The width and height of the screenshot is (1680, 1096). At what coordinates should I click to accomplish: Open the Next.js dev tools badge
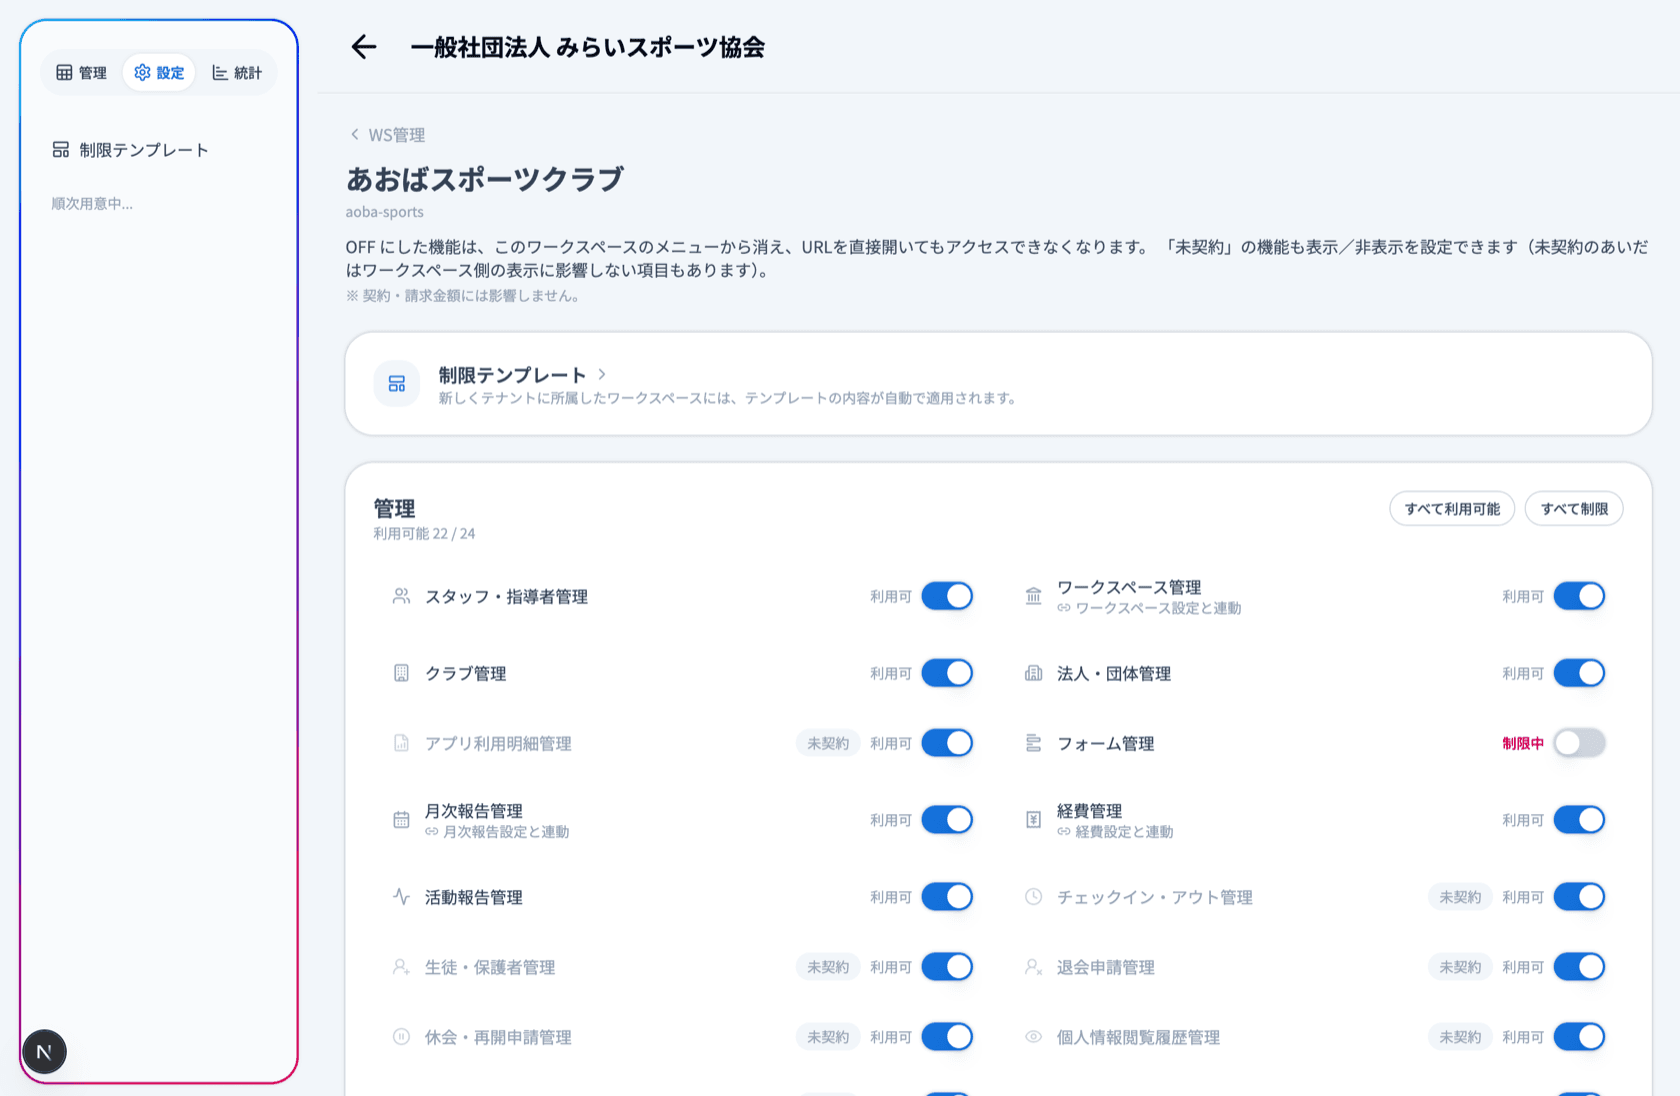pos(44,1052)
